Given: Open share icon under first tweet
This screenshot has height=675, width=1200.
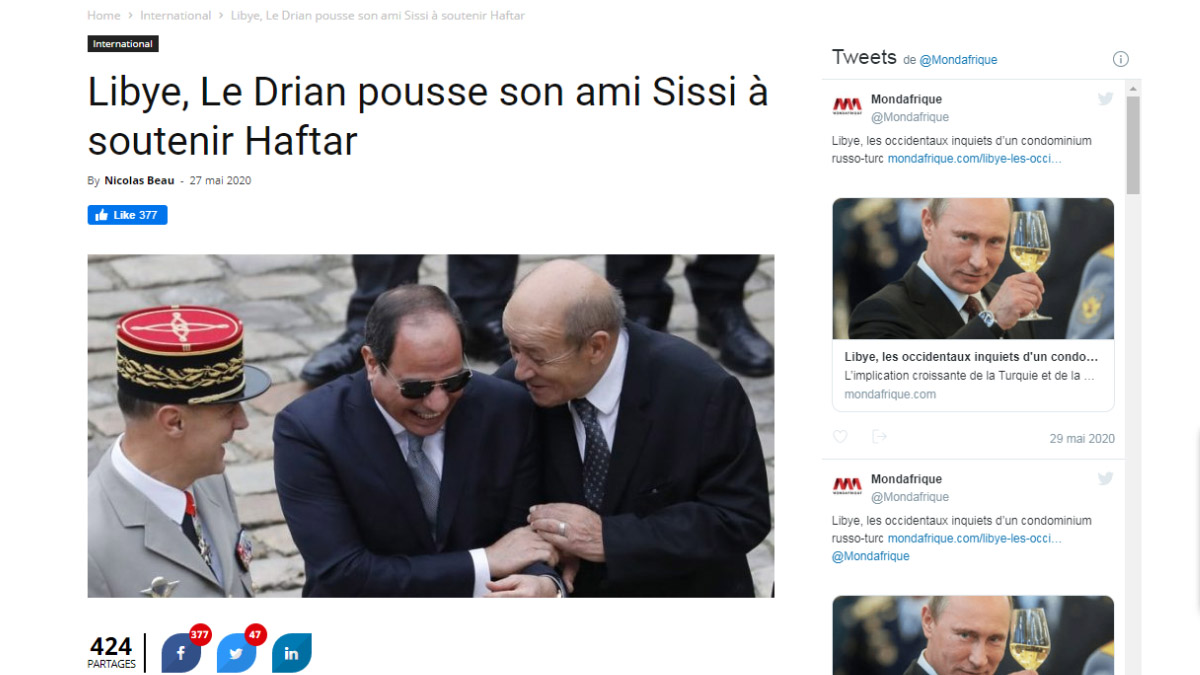Looking at the screenshot, I should click(879, 437).
